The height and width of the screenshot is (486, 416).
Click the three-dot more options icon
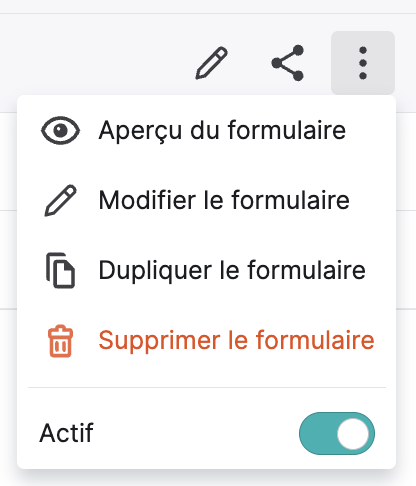click(x=363, y=63)
